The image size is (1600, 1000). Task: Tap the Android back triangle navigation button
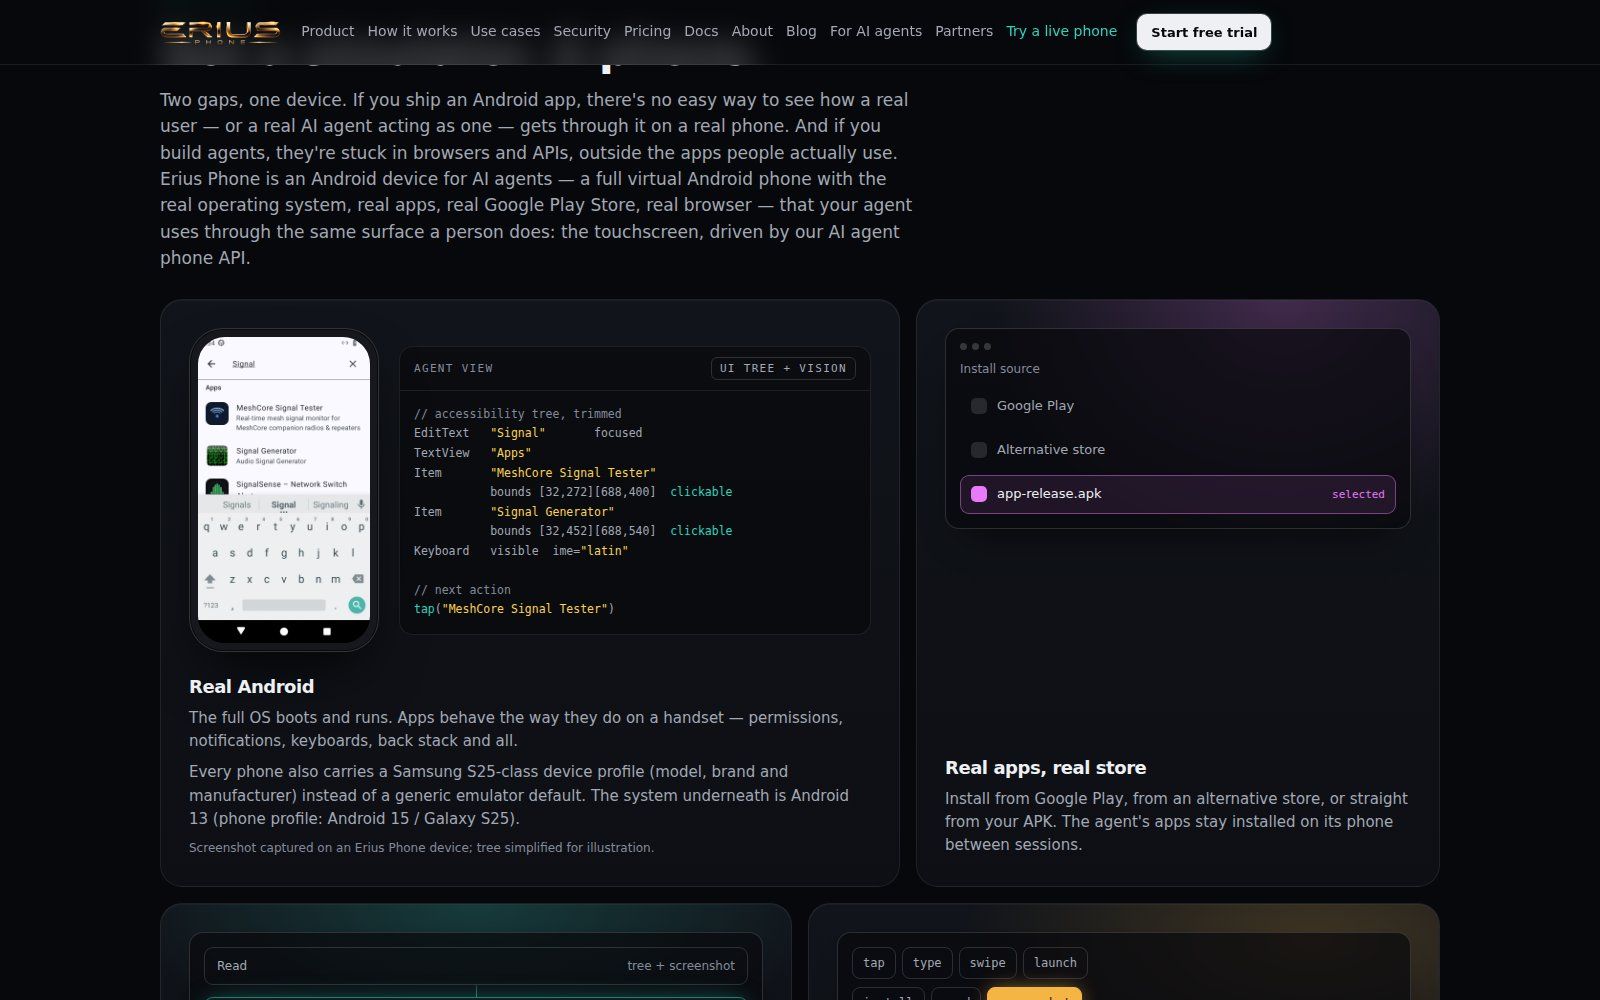point(241,631)
